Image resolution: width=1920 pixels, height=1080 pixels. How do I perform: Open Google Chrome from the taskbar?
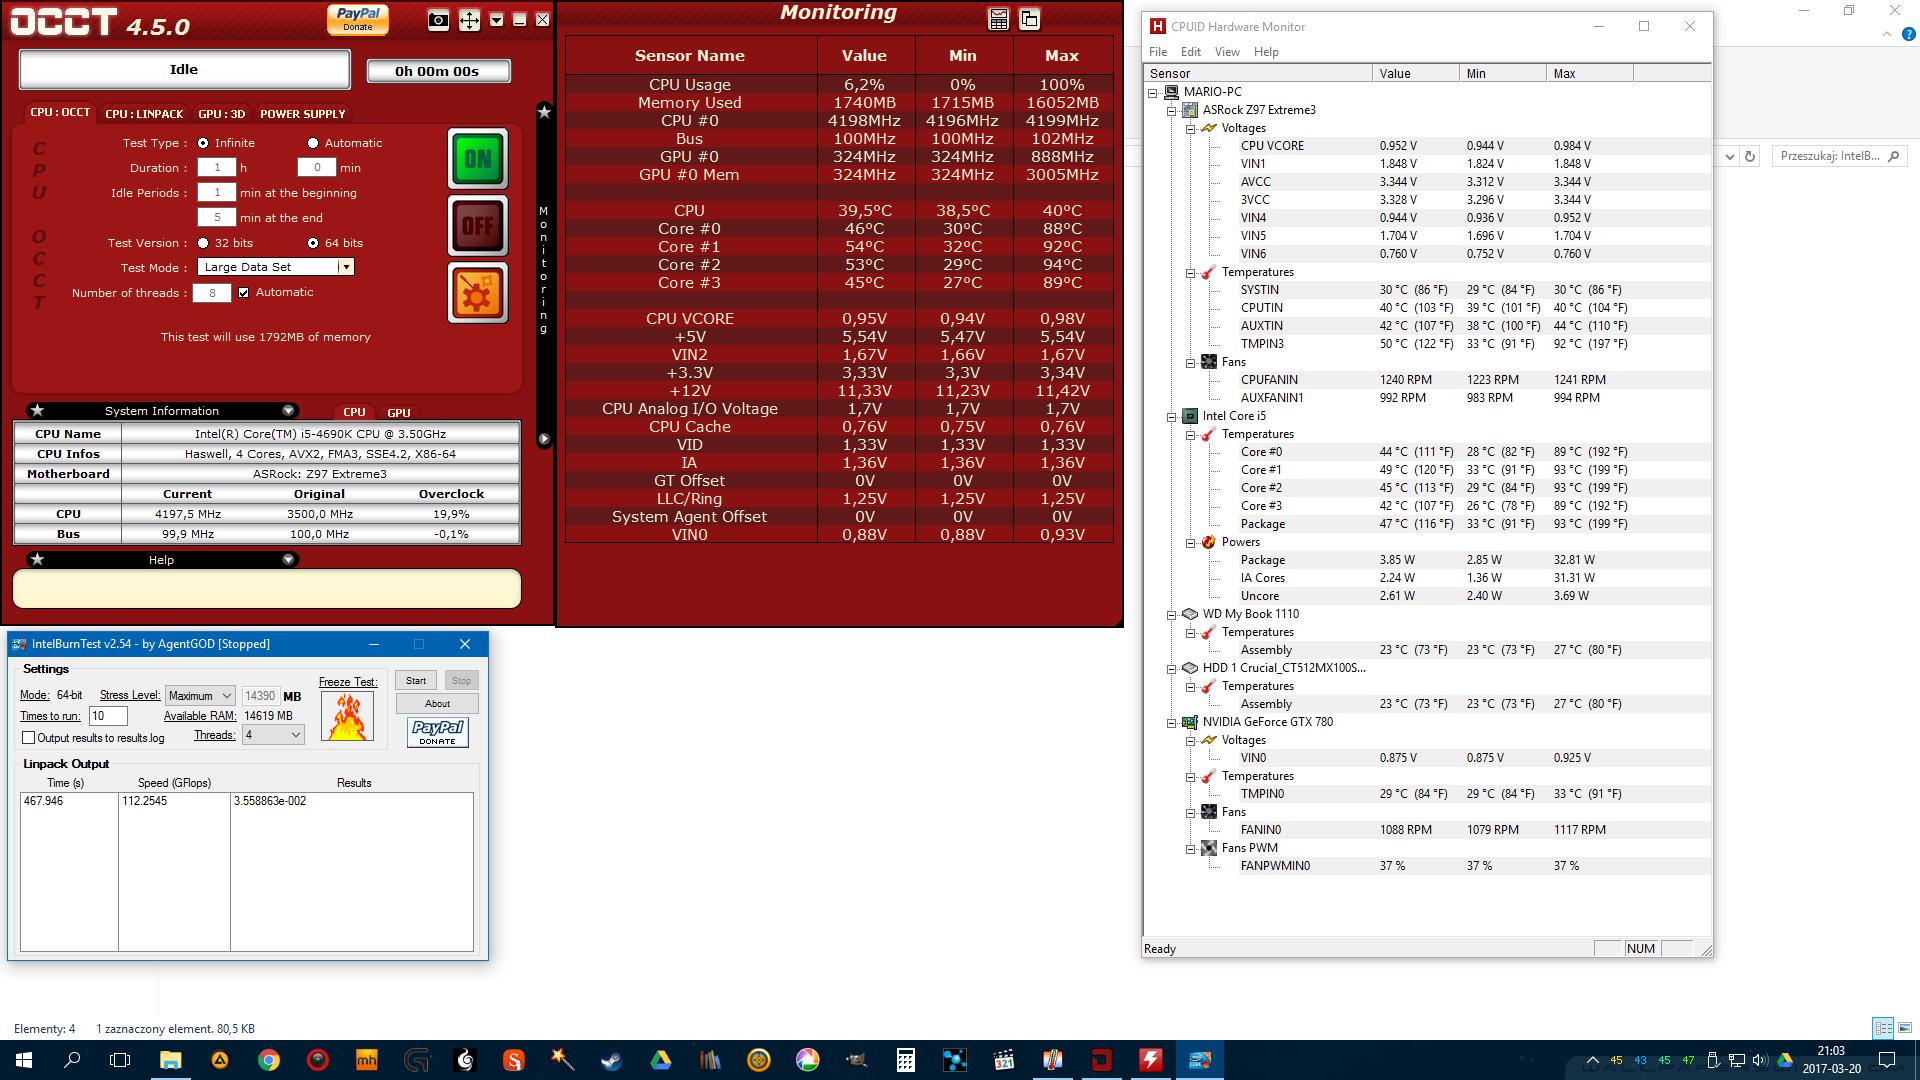(x=268, y=1060)
